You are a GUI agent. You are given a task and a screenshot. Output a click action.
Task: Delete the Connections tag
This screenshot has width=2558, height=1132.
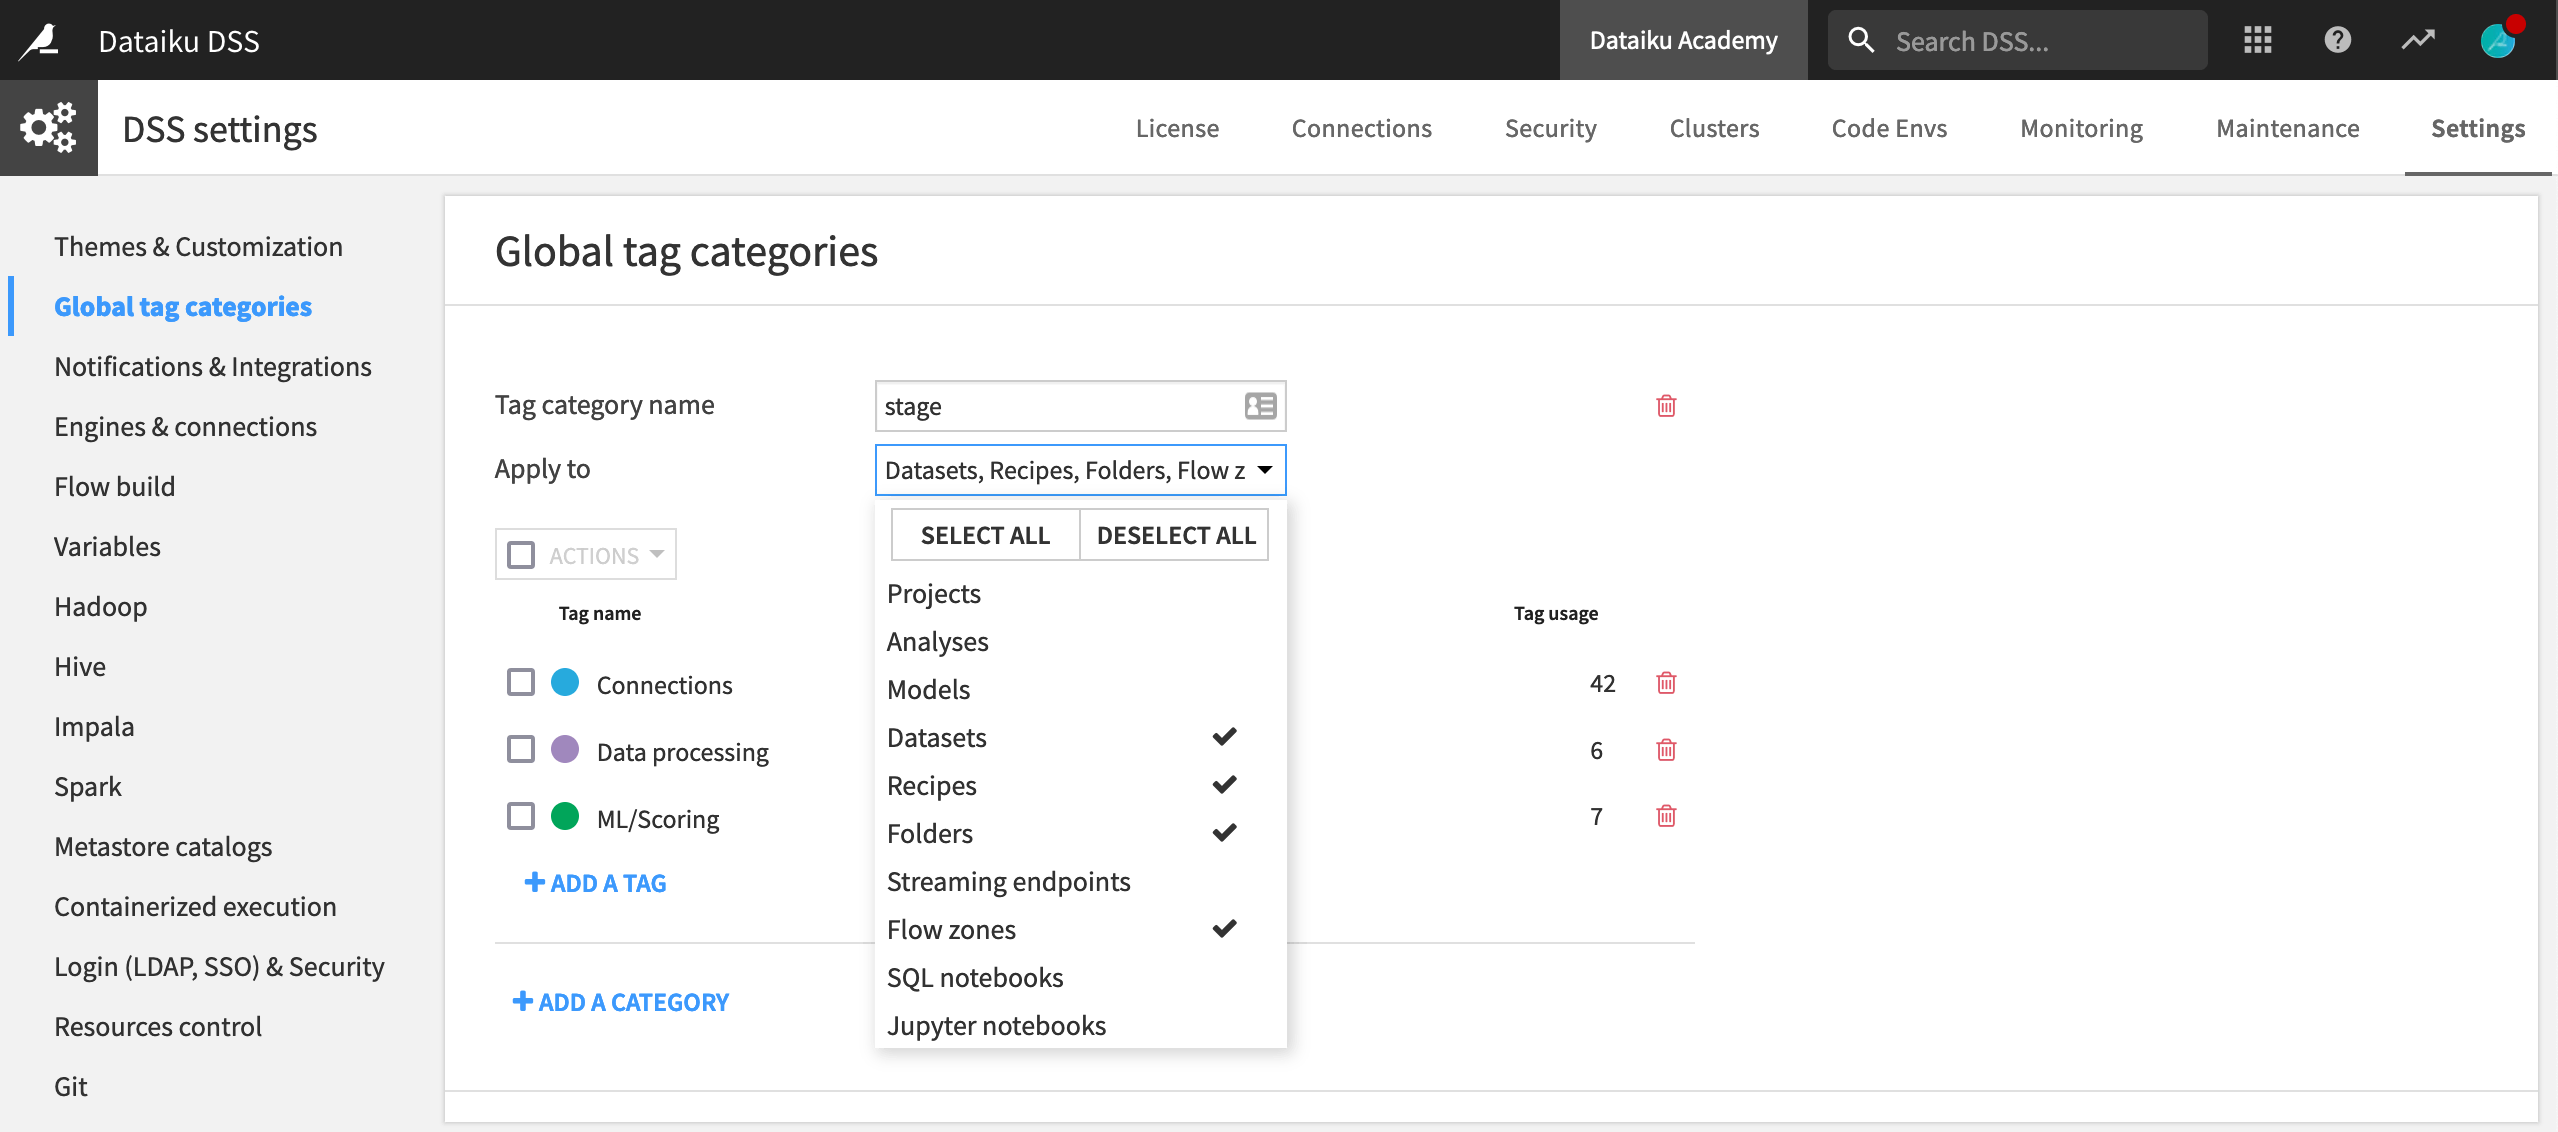(x=1666, y=682)
